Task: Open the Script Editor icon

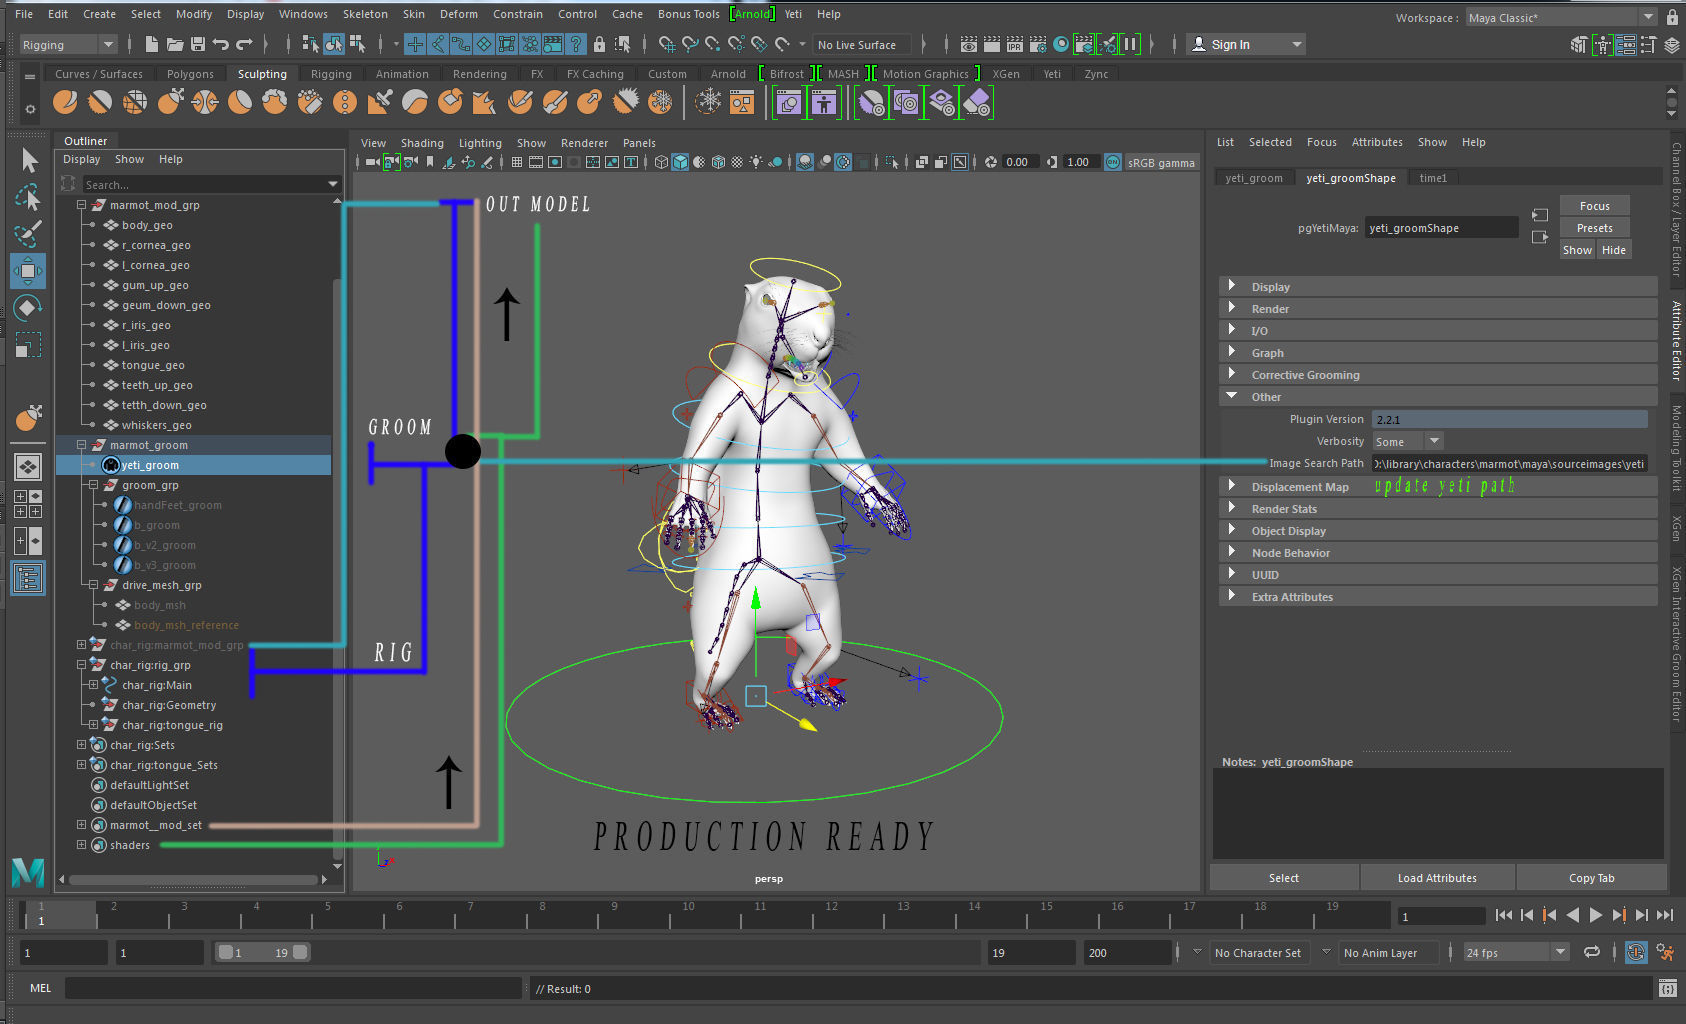Action: coord(1667,989)
